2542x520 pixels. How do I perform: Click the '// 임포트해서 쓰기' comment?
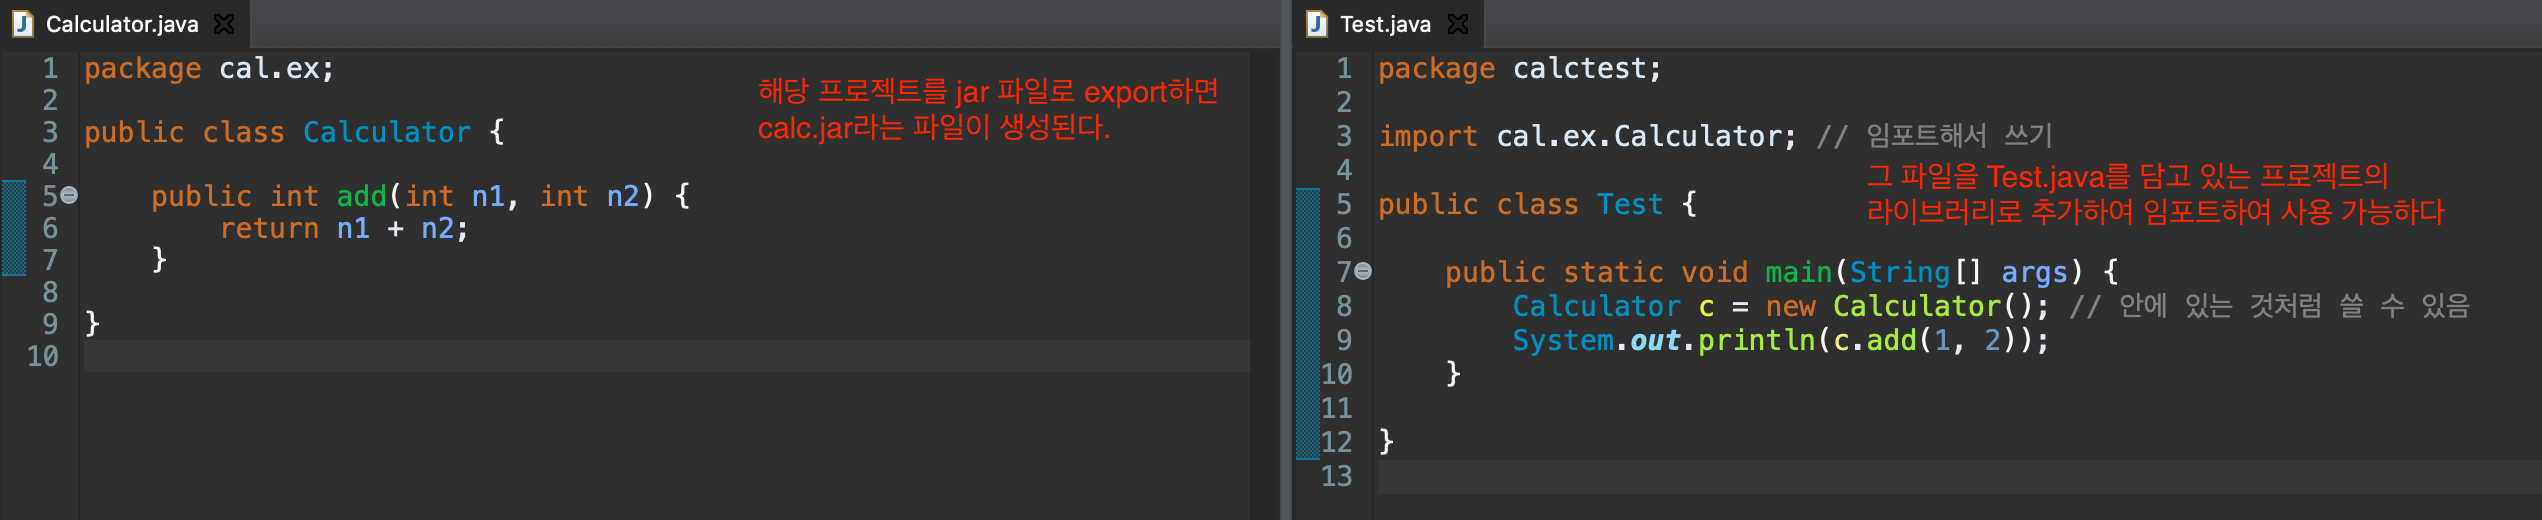(x=1934, y=136)
